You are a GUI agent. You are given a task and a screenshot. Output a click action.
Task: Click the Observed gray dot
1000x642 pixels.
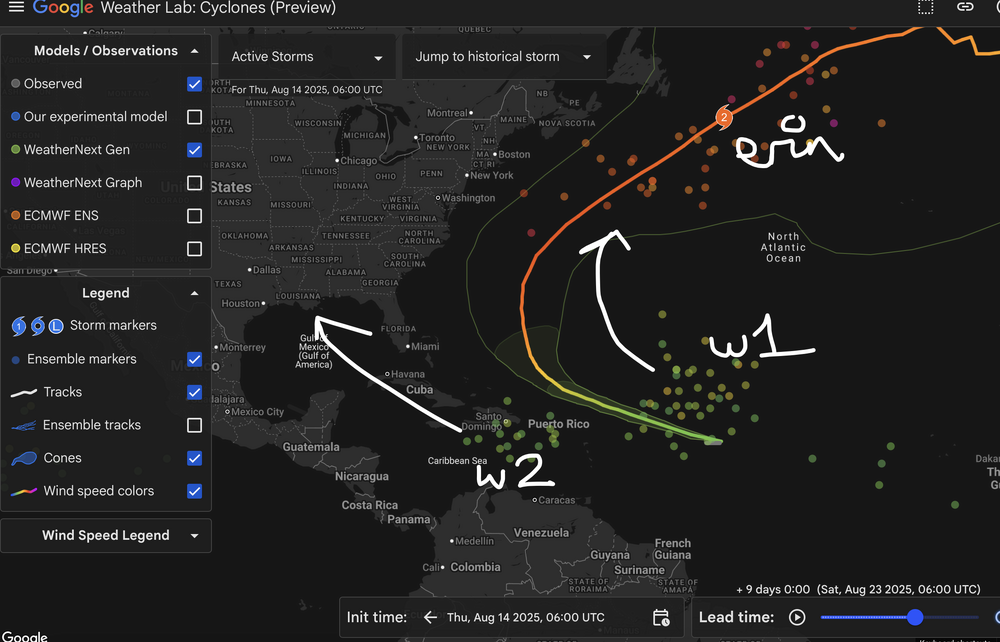[15, 84]
